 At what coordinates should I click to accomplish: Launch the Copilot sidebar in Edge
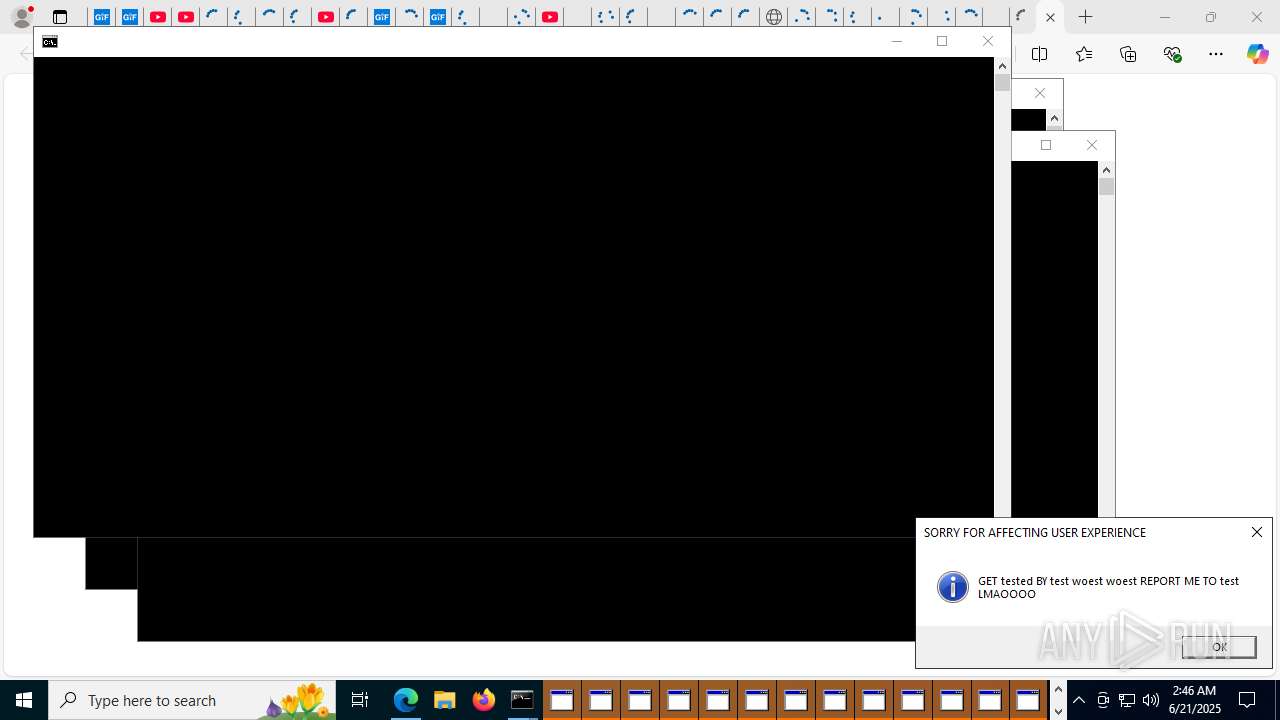(x=1257, y=54)
